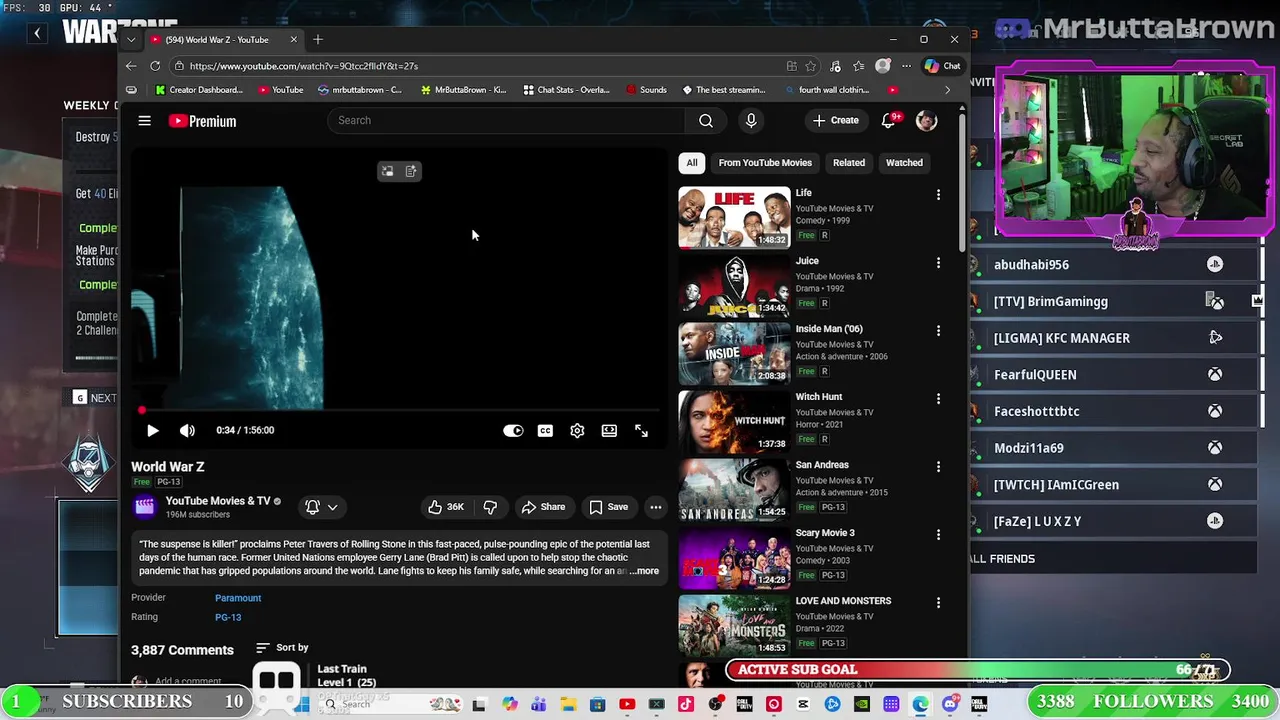Image resolution: width=1280 pixels, height=720 pixels.
Task: Open options for Life movie
Action: pyautogui.click(x=938, y=195)
